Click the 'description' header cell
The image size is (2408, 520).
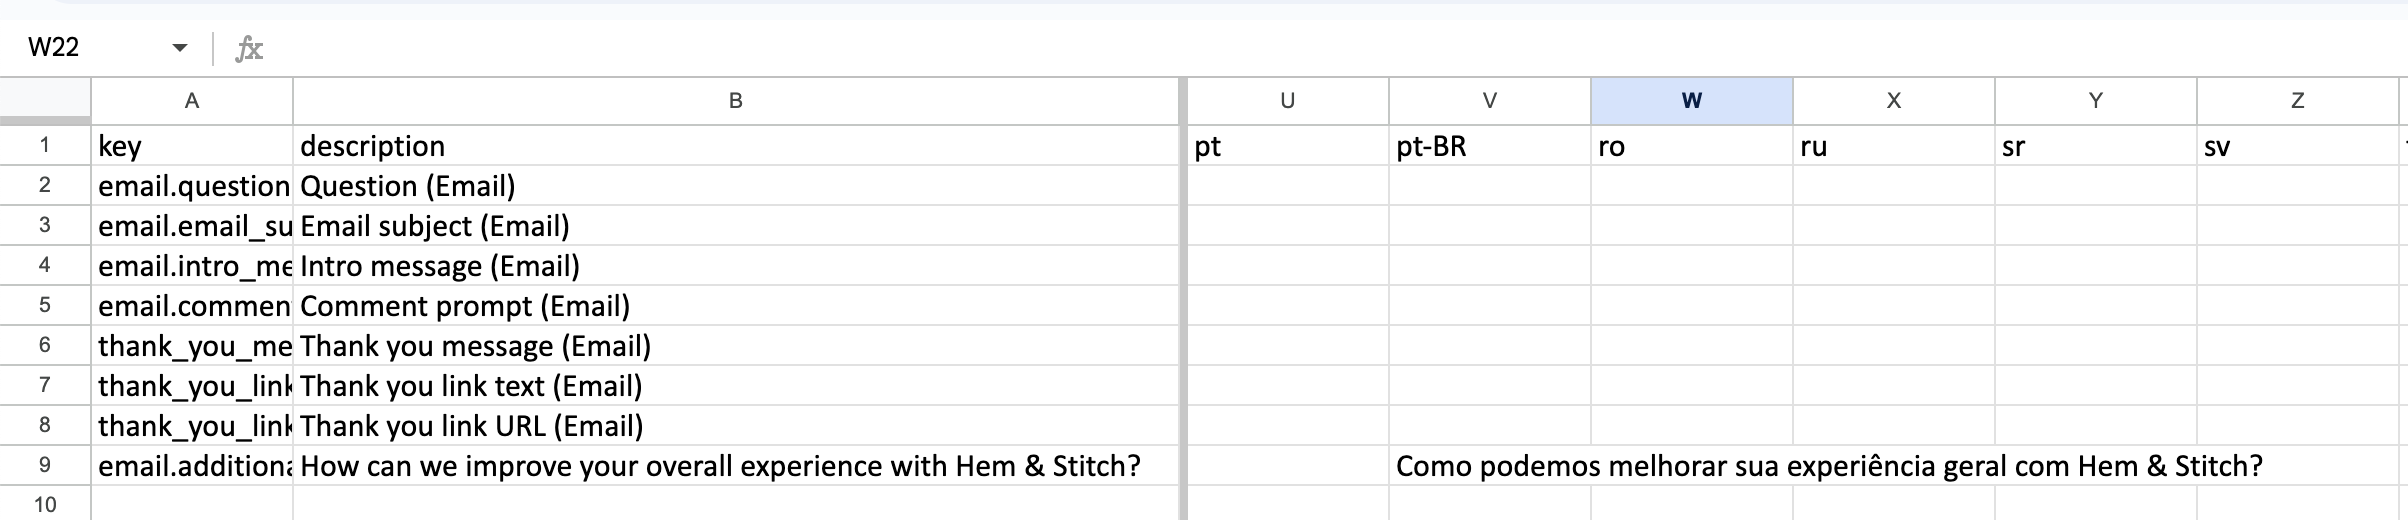click(x=736, y=146)
